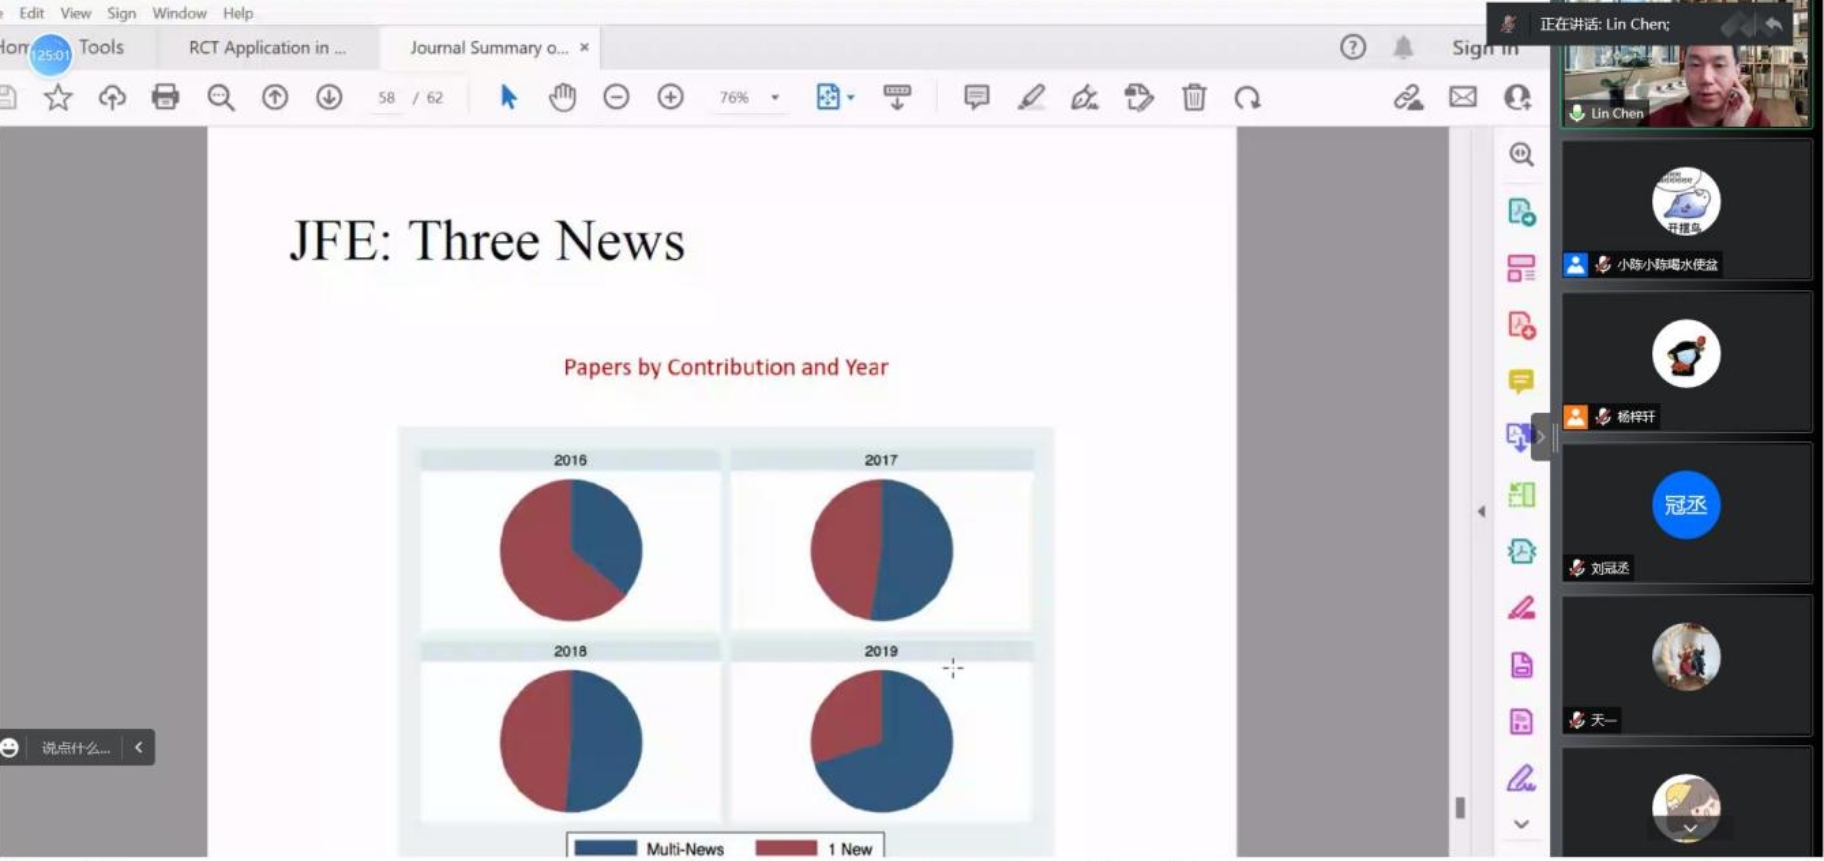Select the hand pan tool
Screen dimensions: 1824x861
pos(563,97)
